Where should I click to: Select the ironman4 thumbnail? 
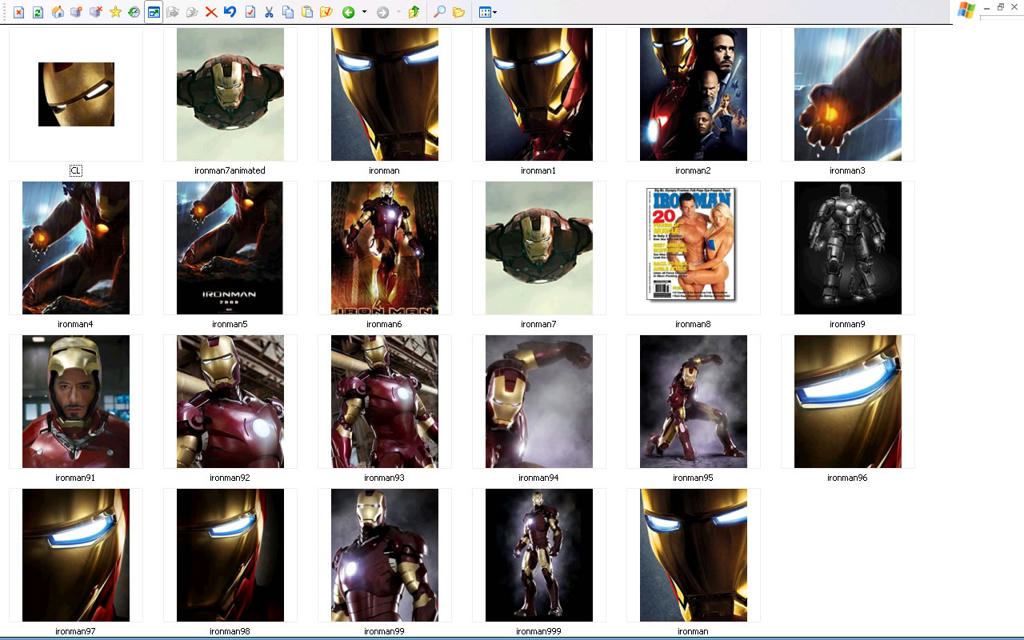pos(76,248)
